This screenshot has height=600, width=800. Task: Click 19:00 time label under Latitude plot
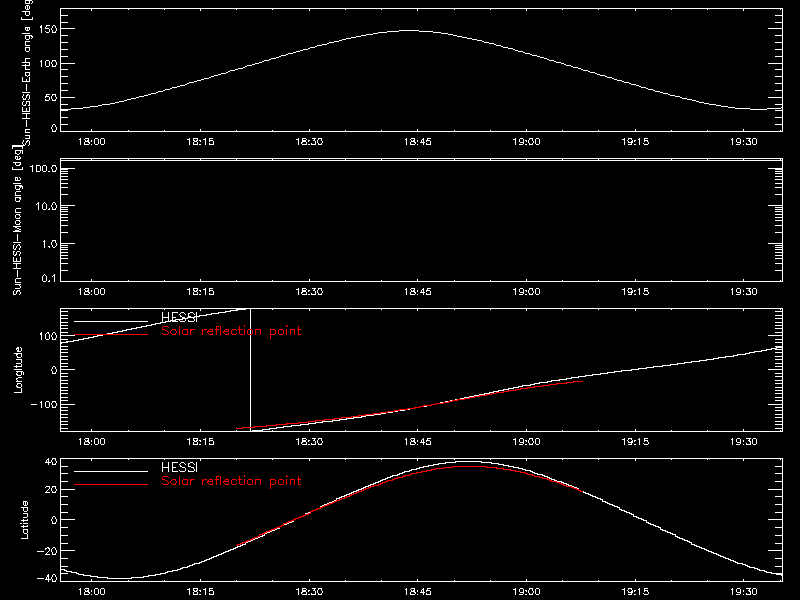tap(527, 592)
